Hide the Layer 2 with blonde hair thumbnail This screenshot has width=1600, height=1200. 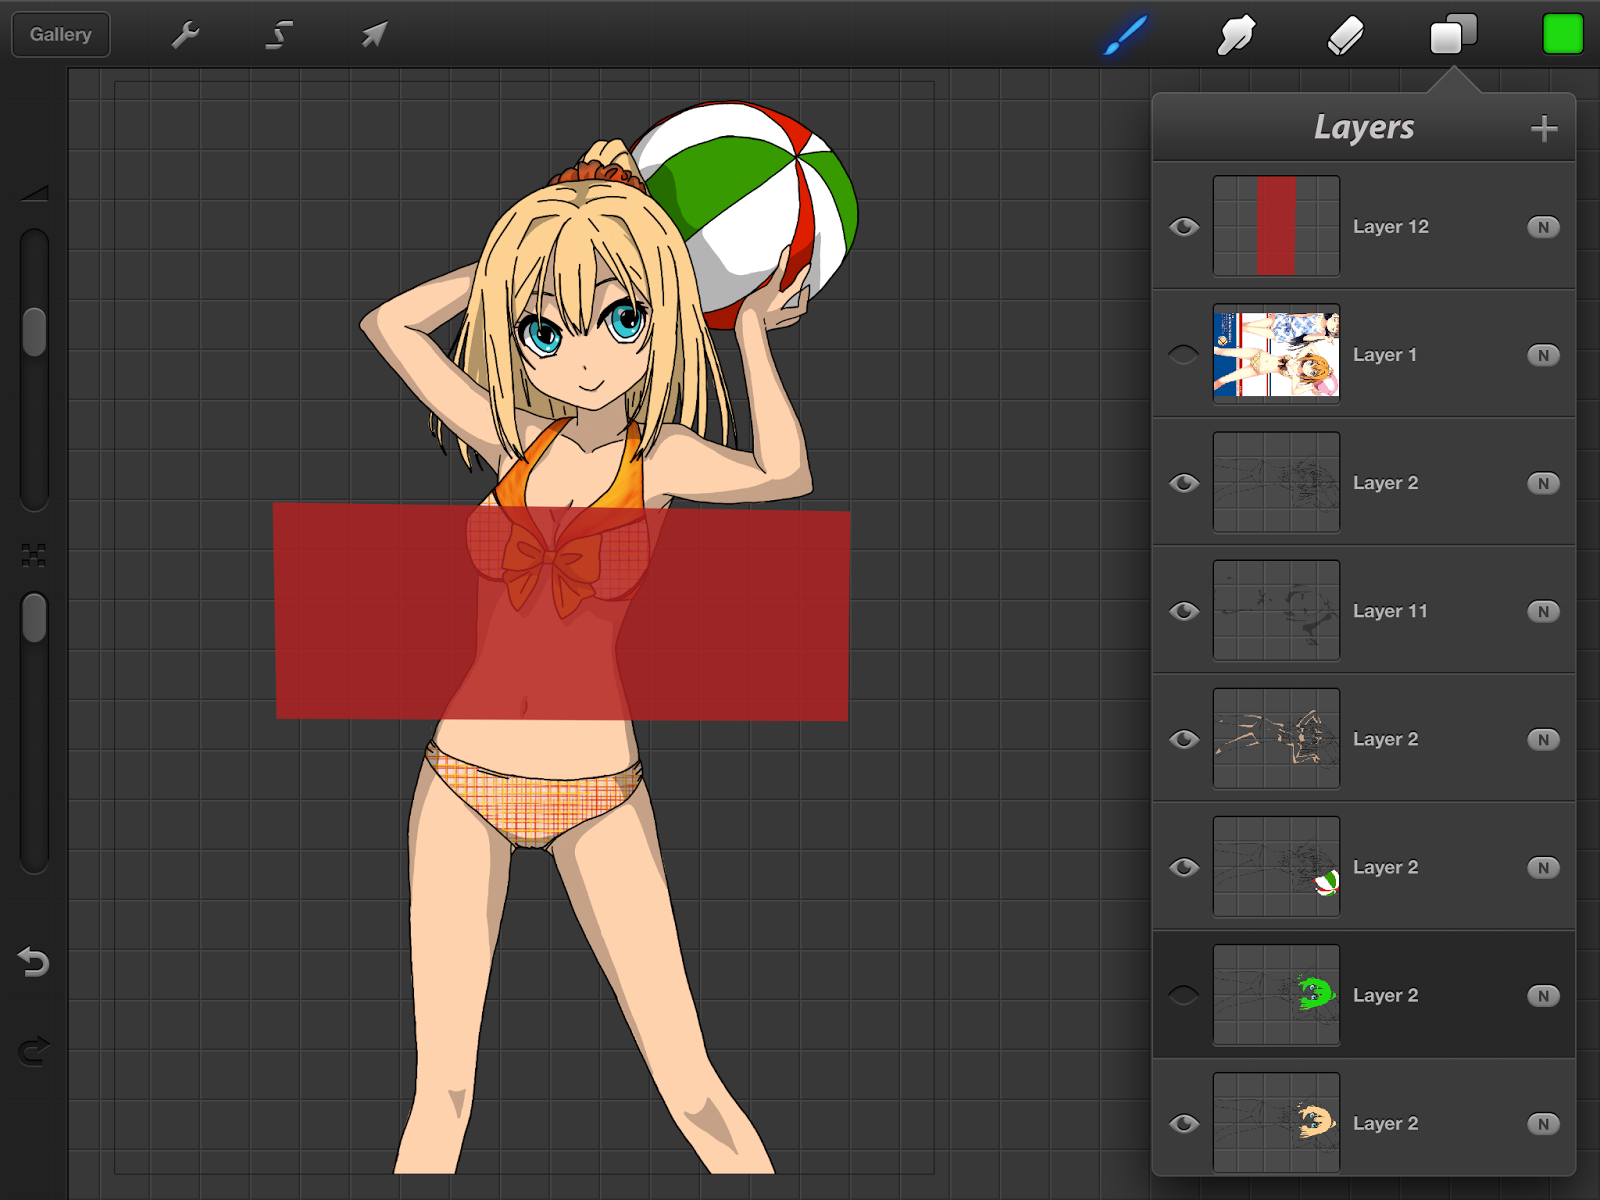1184,1123
